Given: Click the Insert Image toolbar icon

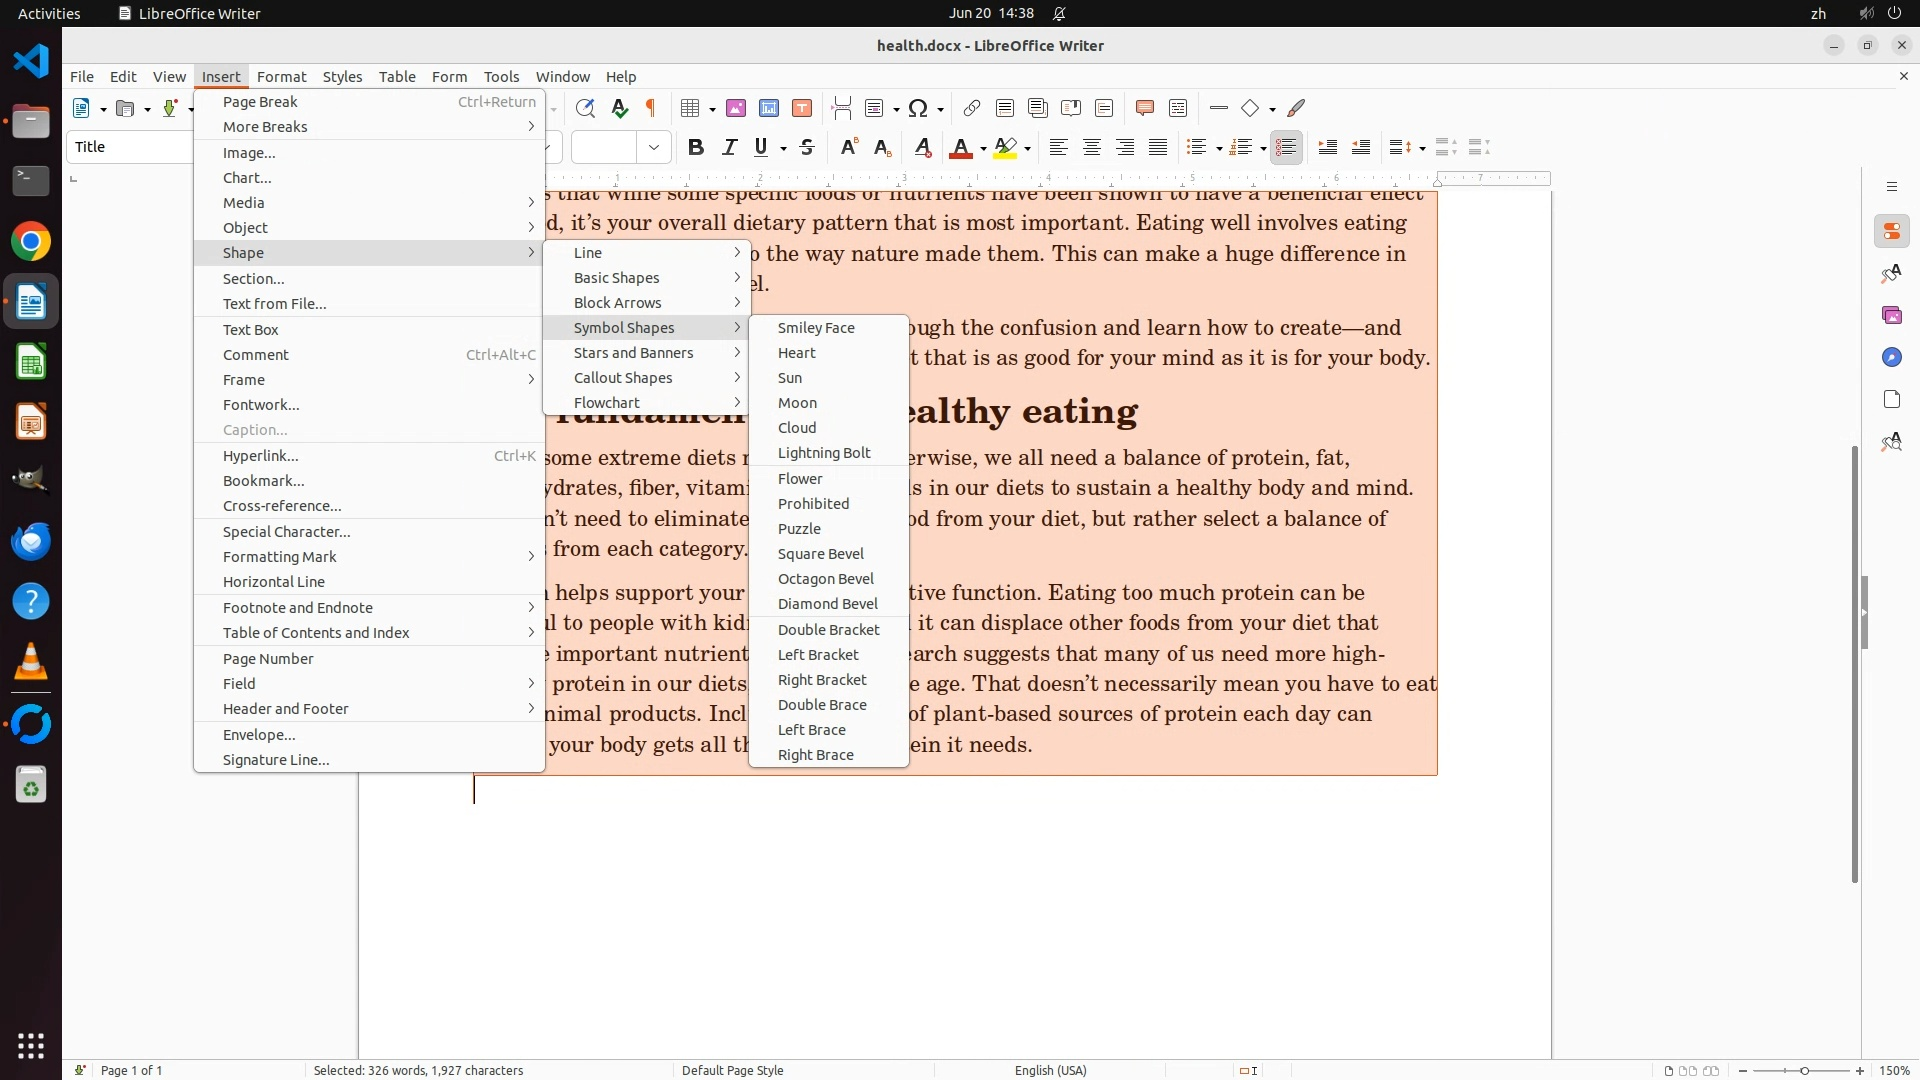Looking at the screenshot, I should 736,108.
